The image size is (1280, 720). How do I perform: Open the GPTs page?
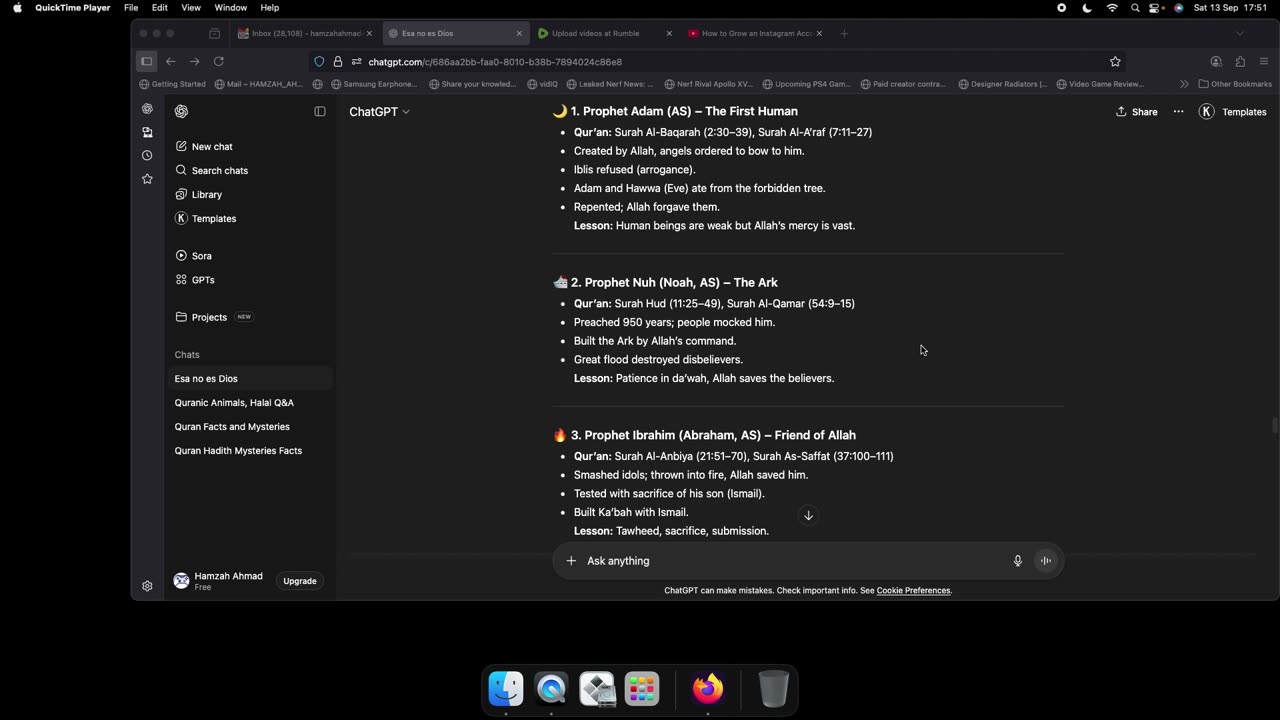[x=195, y=280]
